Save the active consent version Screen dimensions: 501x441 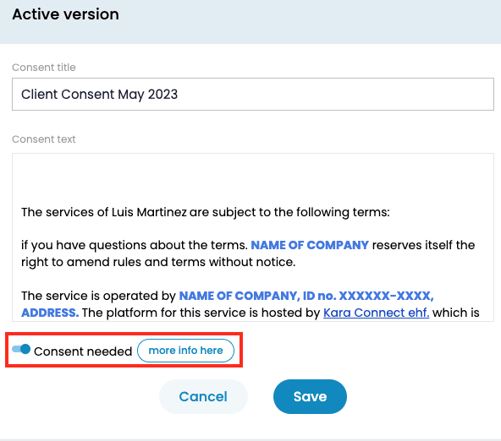[310, 397]
